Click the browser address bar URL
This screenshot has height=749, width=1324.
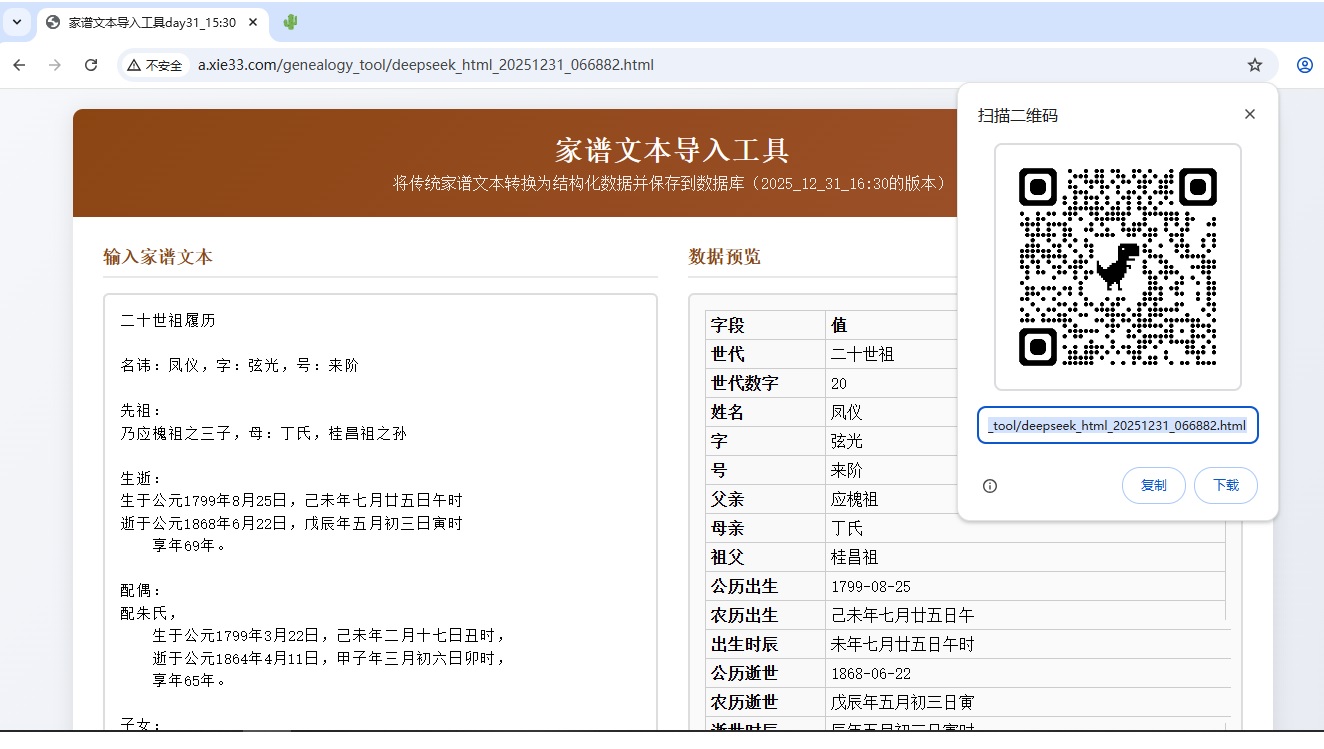(425, 65)
